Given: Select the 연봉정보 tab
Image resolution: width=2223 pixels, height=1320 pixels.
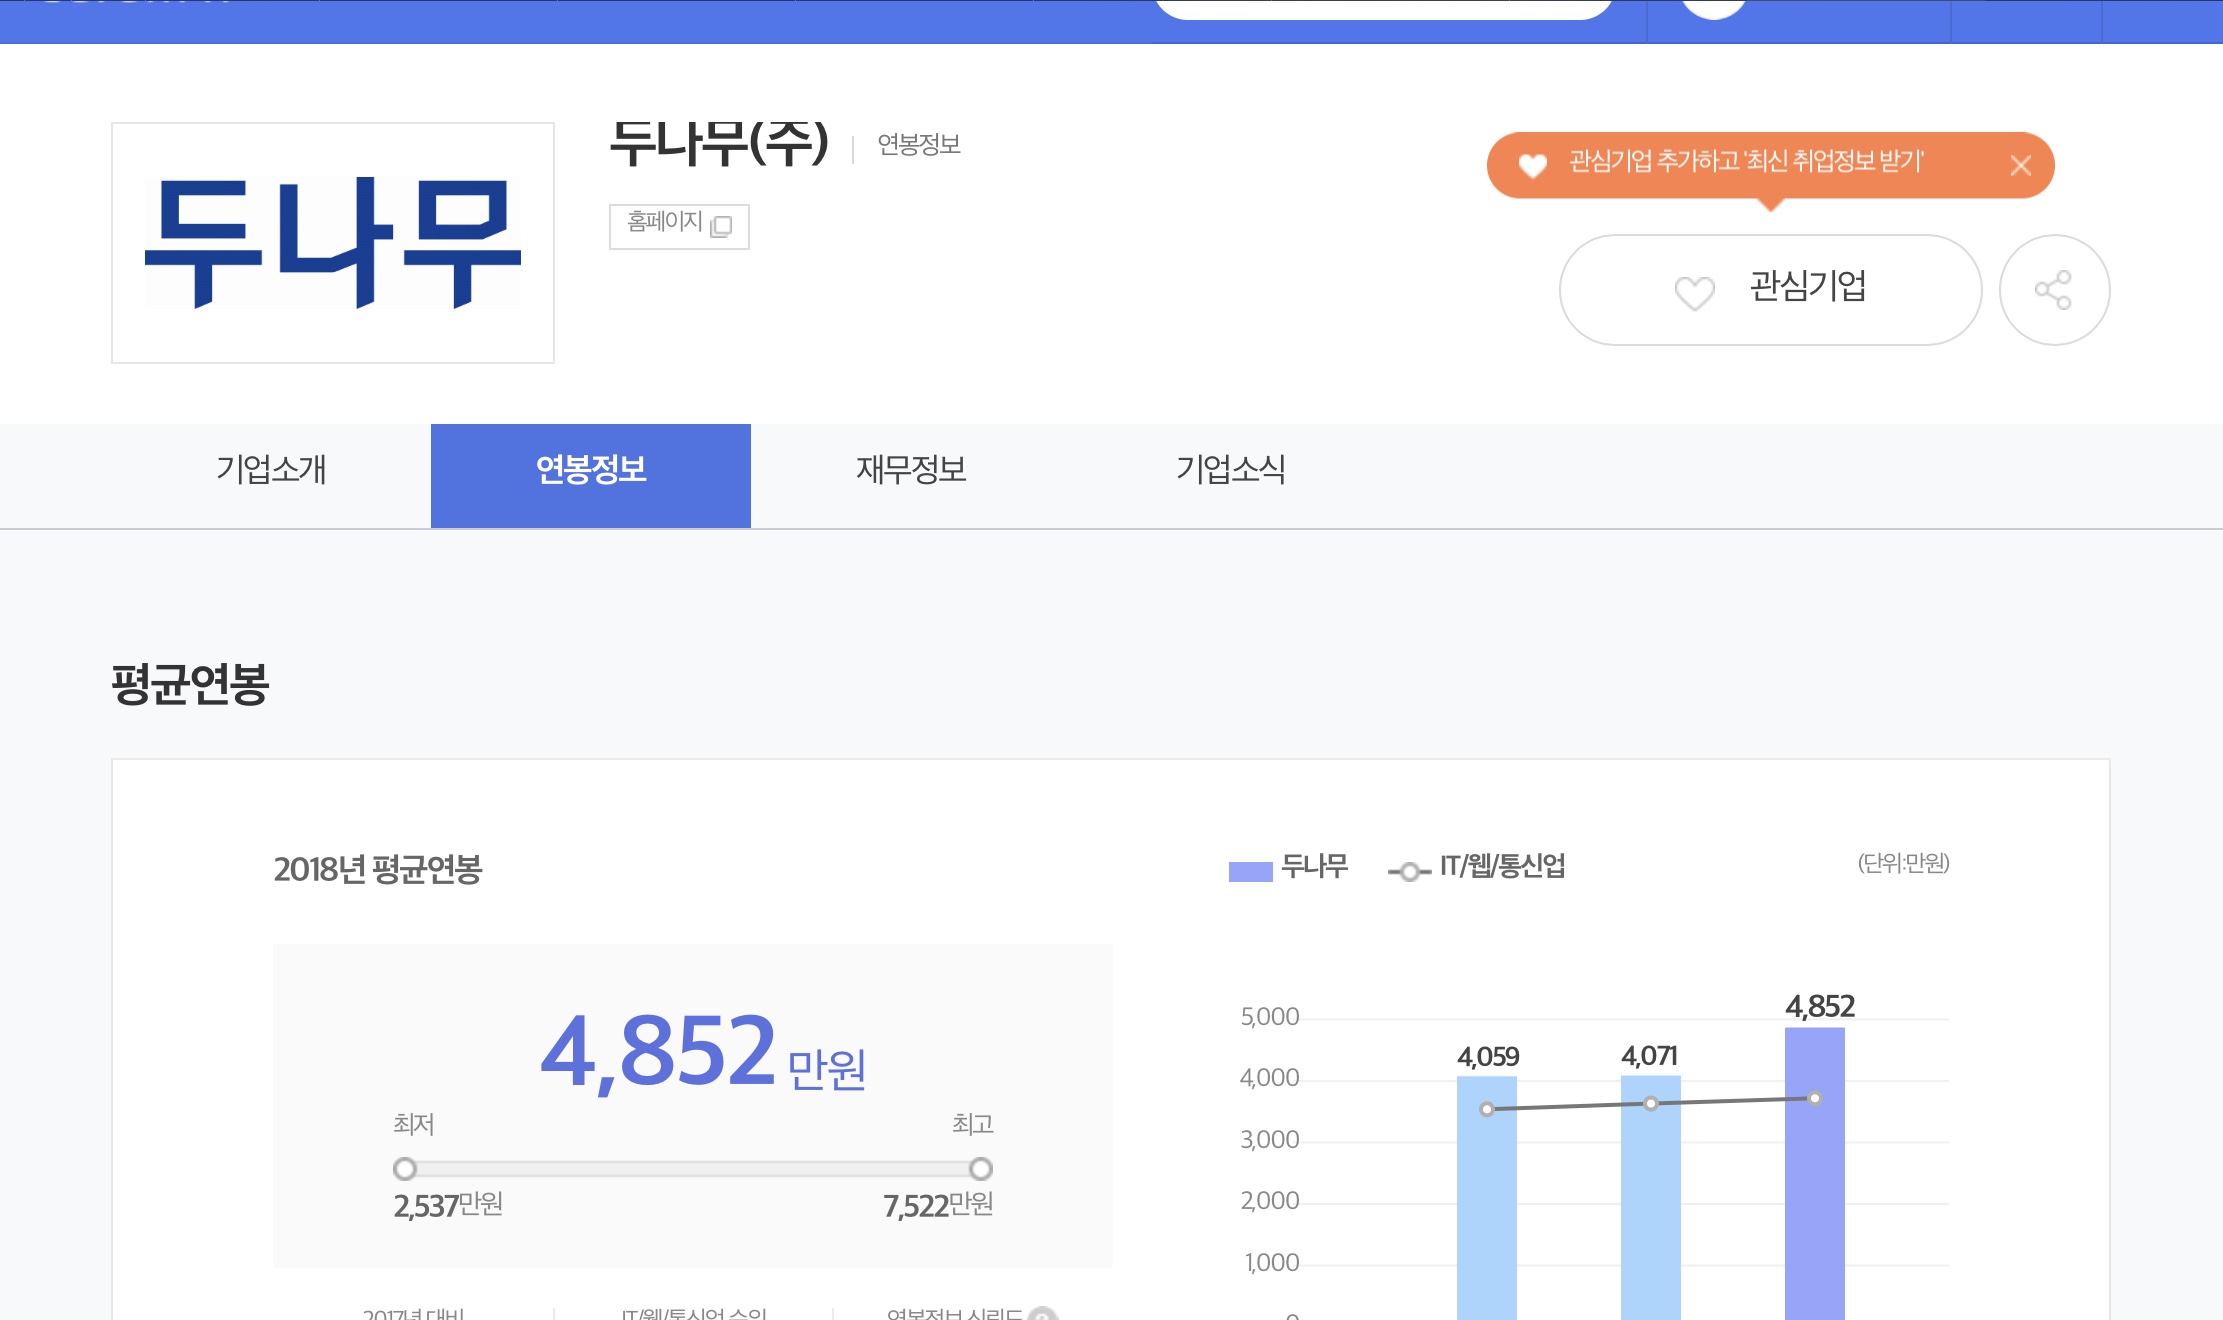Looking at the screenshot, I should coord(590,470).
